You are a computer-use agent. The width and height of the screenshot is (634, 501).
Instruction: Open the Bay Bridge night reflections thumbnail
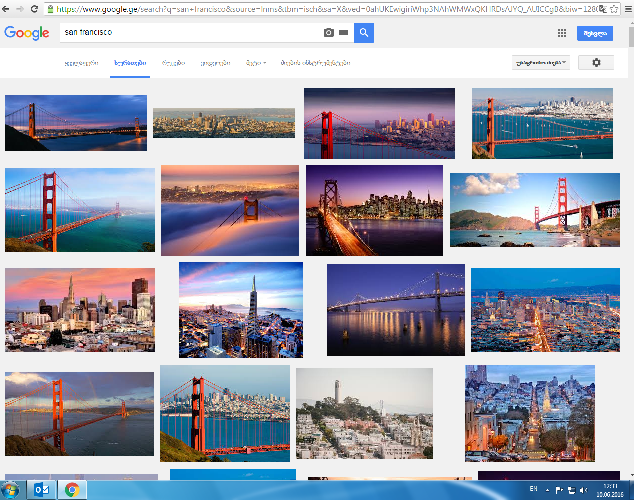point(396,310)
